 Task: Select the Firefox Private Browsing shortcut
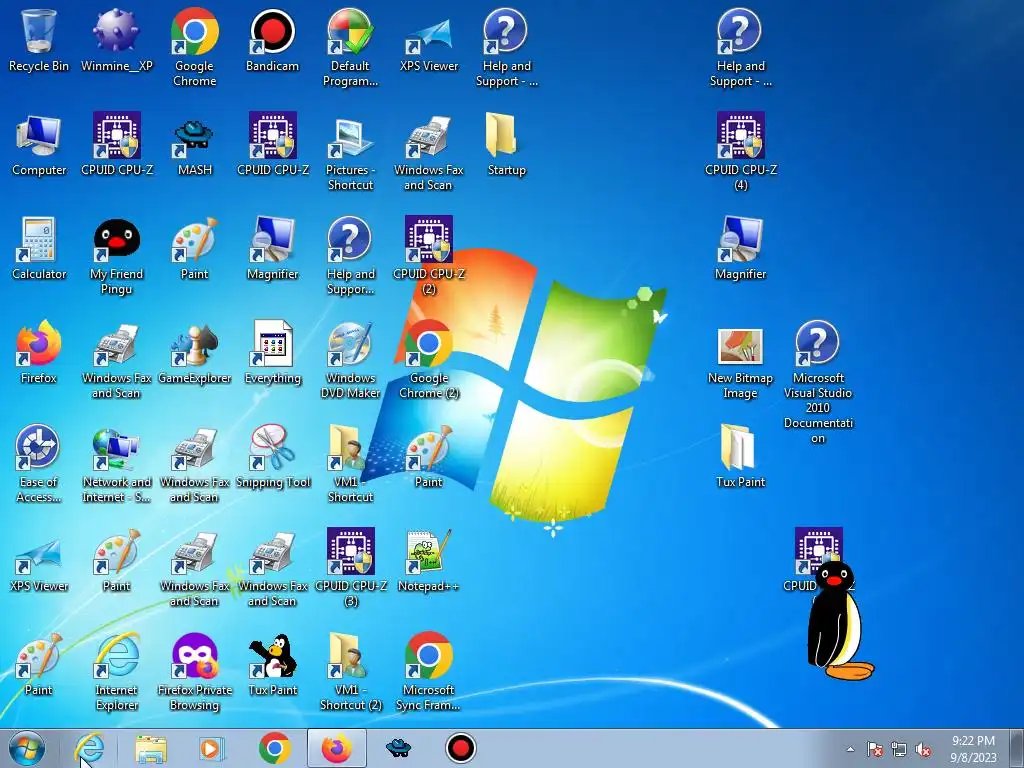pos(195,671)
